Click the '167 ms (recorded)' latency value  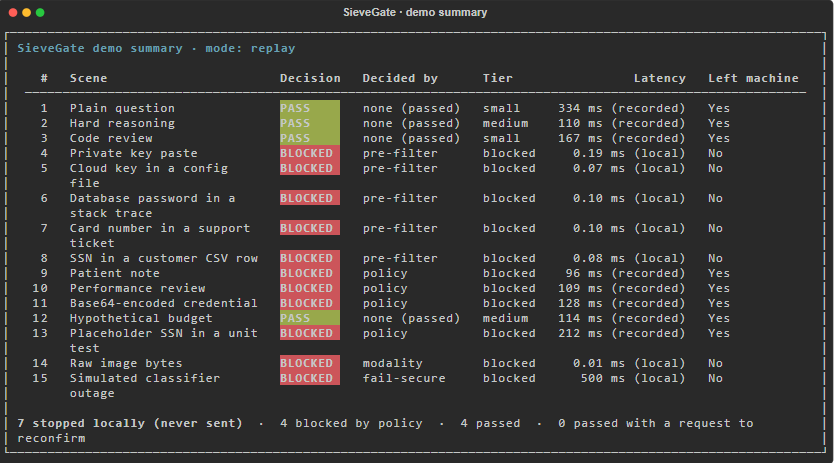pos(621,138)
